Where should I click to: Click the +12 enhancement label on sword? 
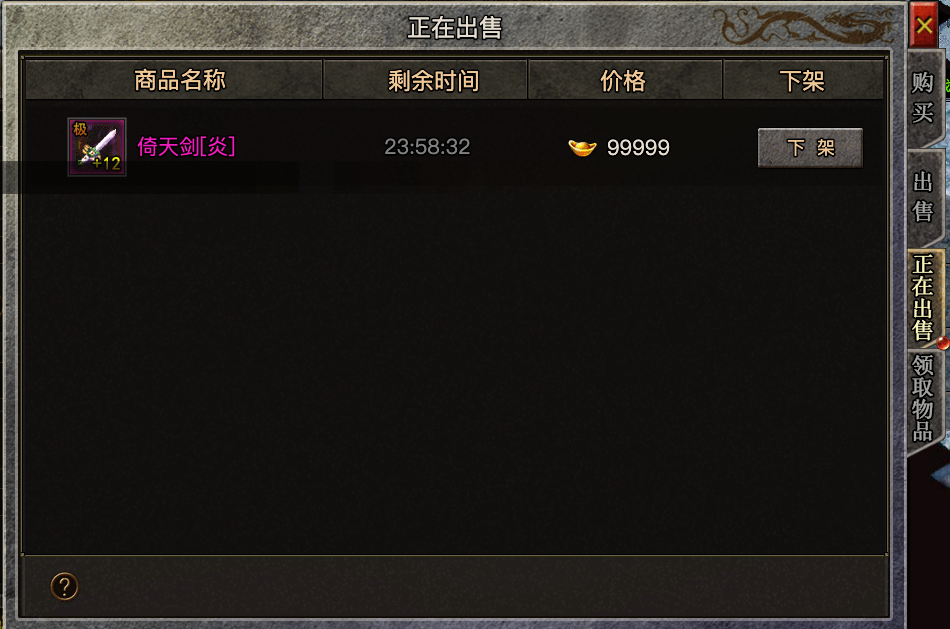pos(107,164)
